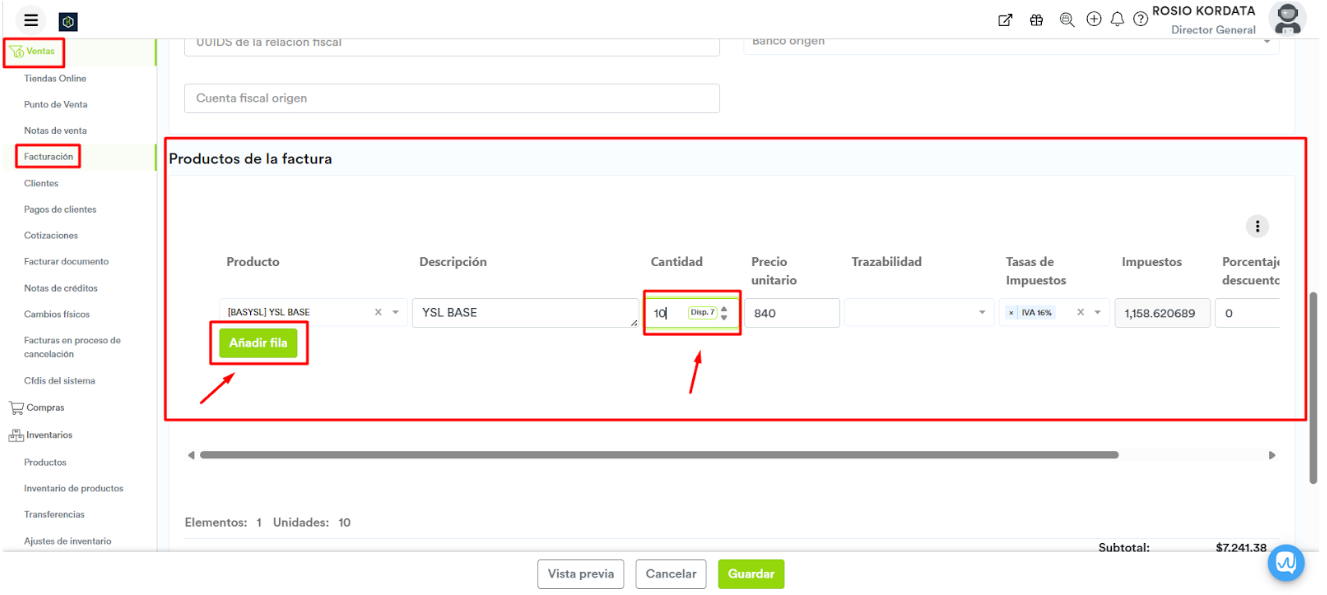
Task: Open the hamburger menu at top left
Action: pyautogui.click(x=31, y=20)
